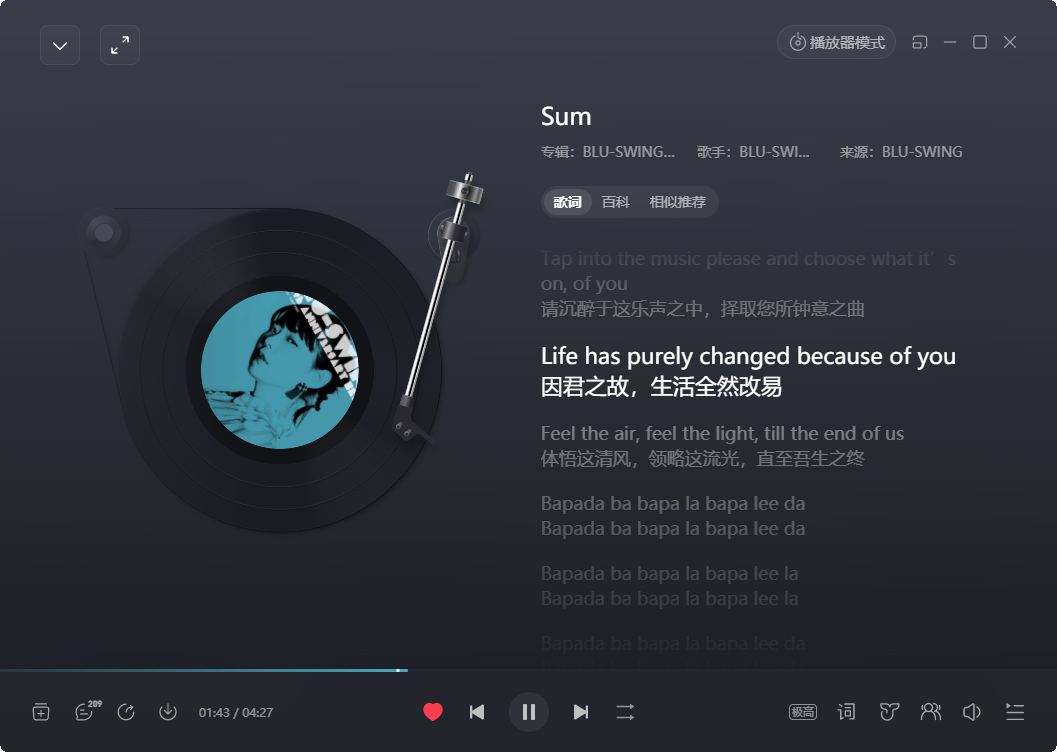Screen dimensions: 1057x752
Task: Open mini mode window icon
Action: [x=919, y=42]
